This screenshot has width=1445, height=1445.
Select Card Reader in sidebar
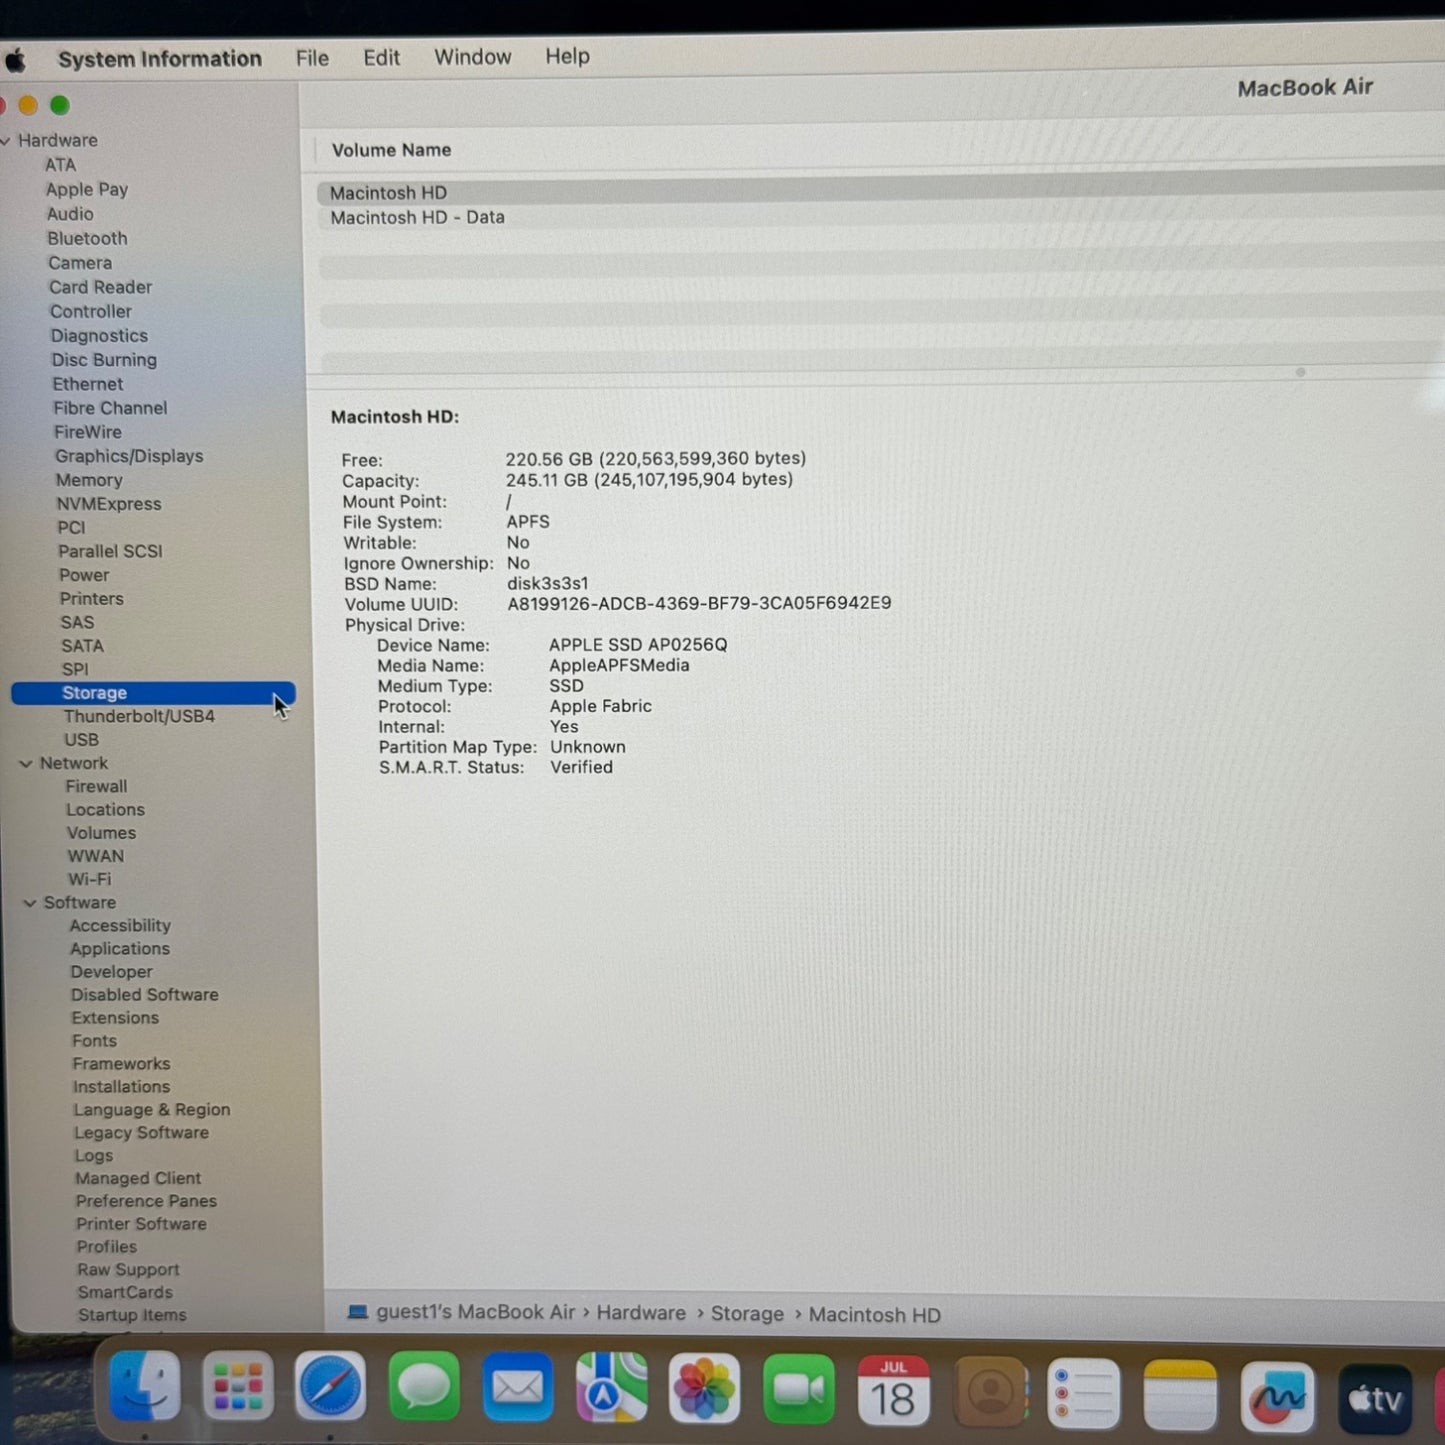100,287
